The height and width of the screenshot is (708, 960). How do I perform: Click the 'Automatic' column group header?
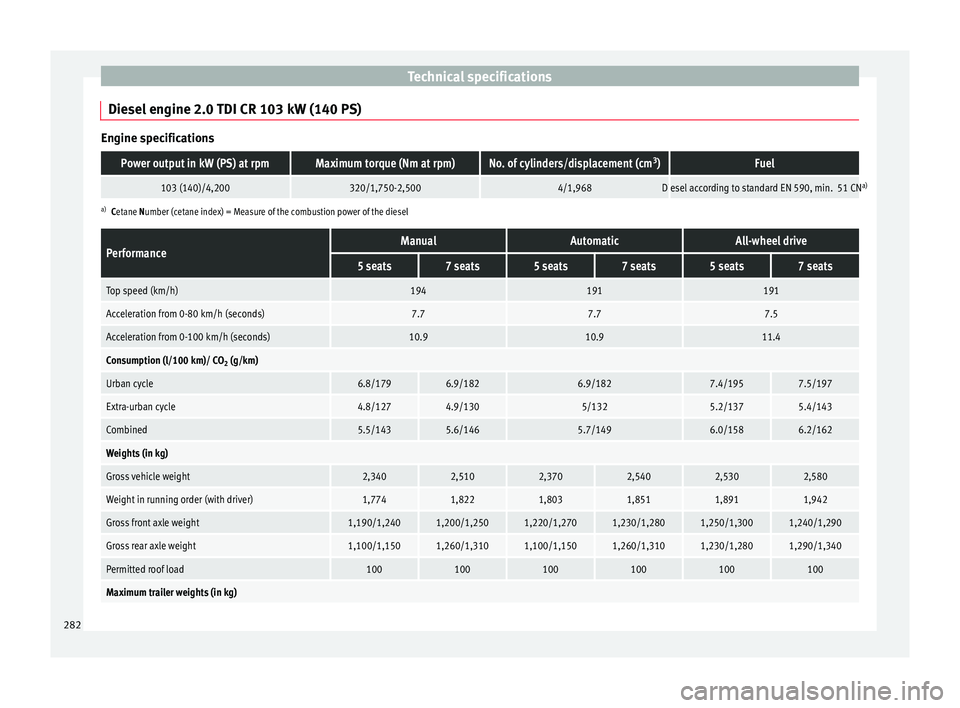(594, 241)
